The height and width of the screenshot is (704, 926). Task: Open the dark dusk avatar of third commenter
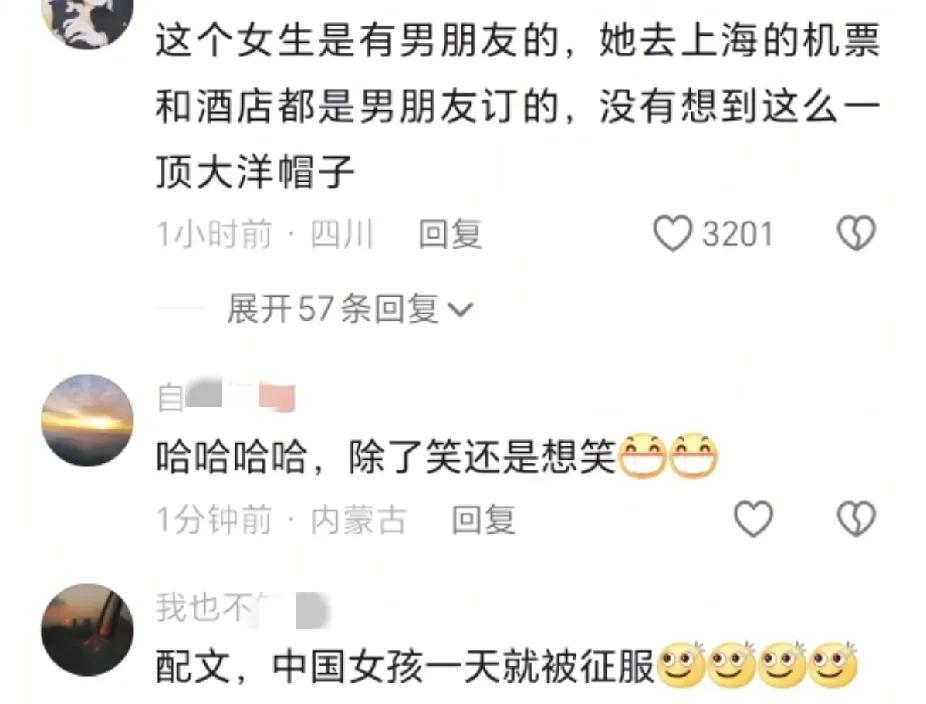pyautogui.click(x=87, y=629)
